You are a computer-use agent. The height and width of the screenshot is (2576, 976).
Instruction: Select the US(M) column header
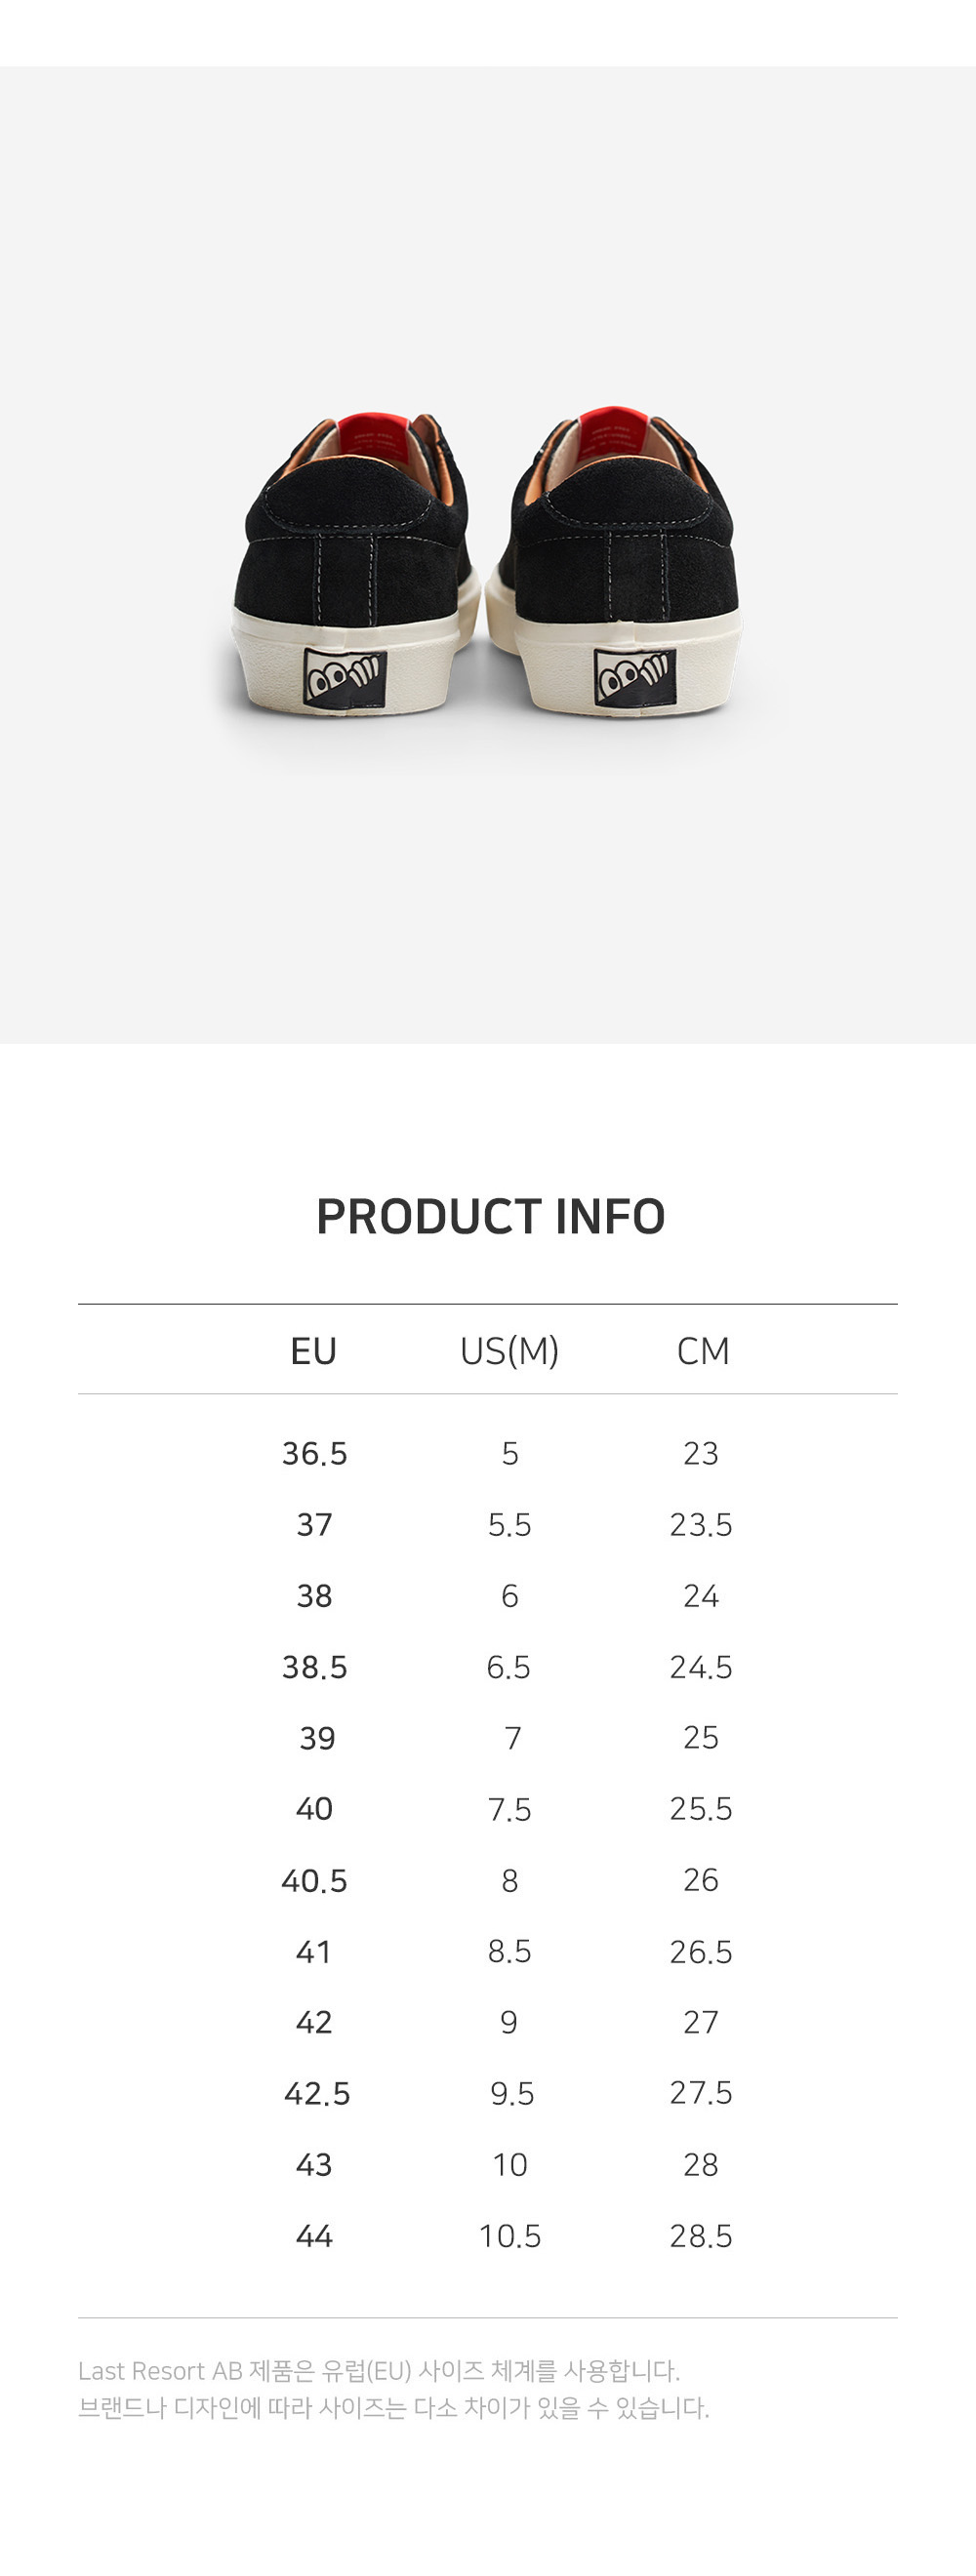point(509,1351)
